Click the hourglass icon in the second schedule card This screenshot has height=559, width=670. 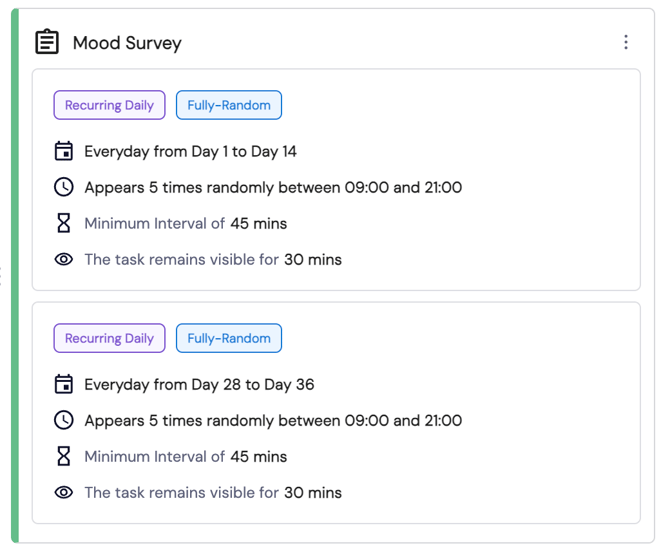[64, 456]
